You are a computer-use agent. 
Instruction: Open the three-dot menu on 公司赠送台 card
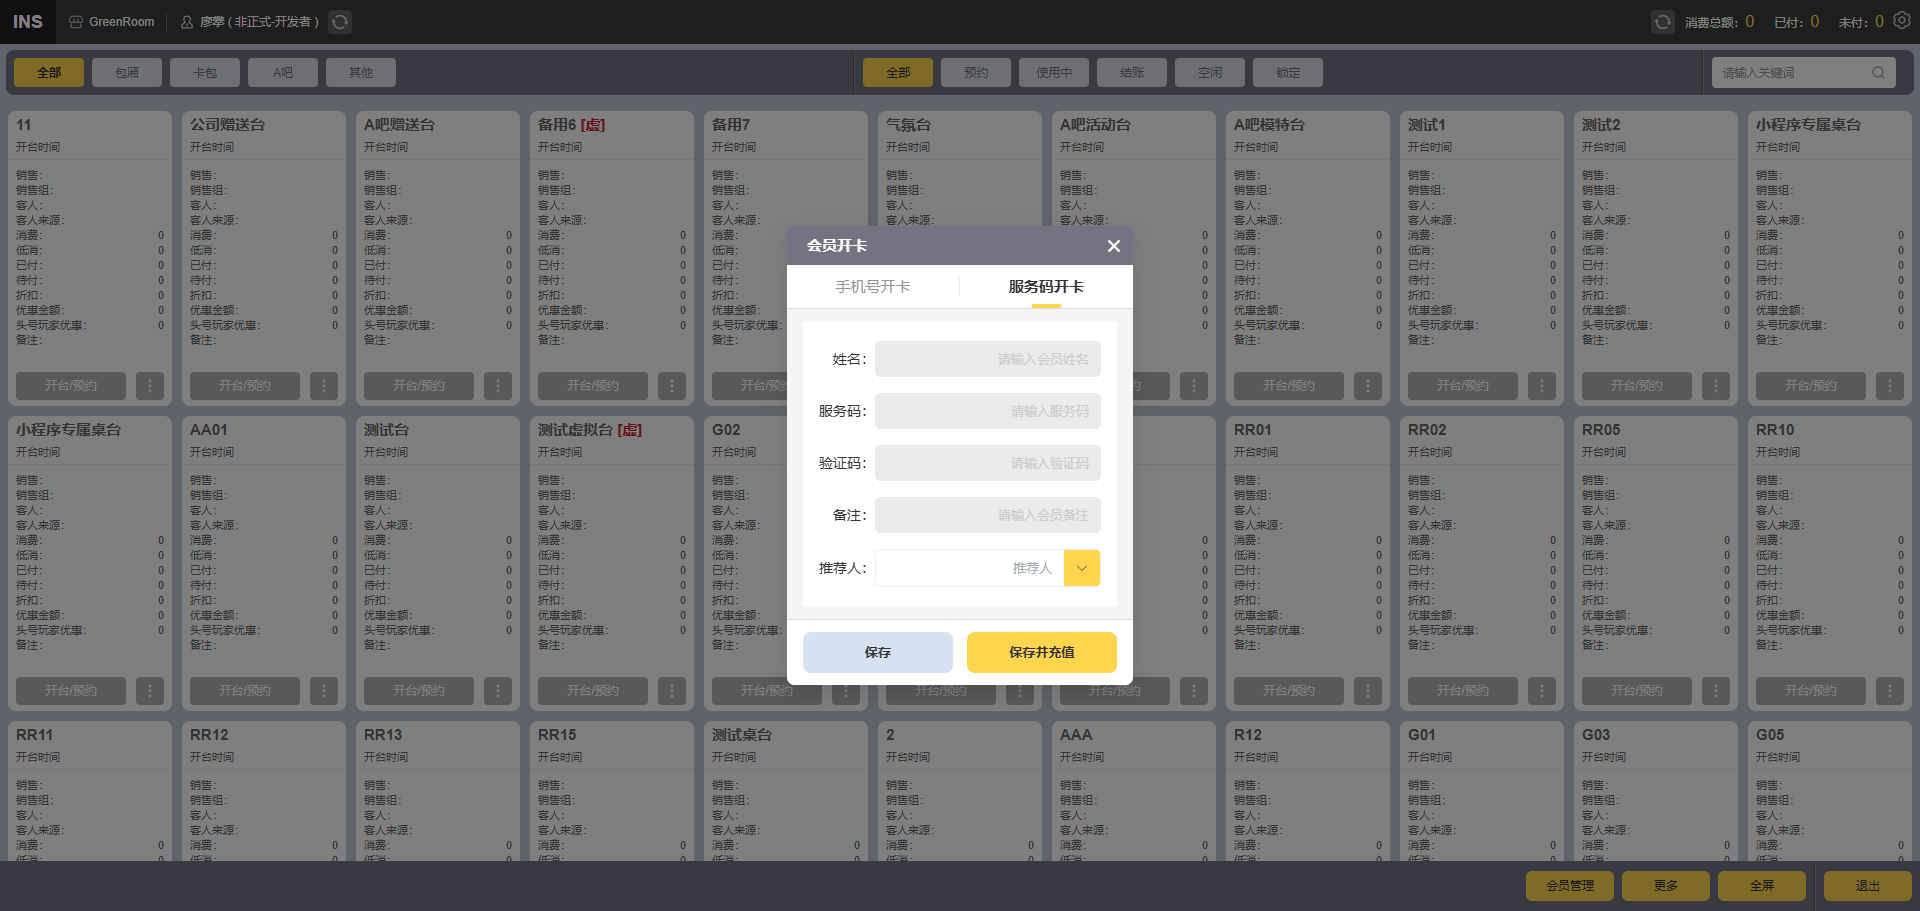tap(324, 386)
